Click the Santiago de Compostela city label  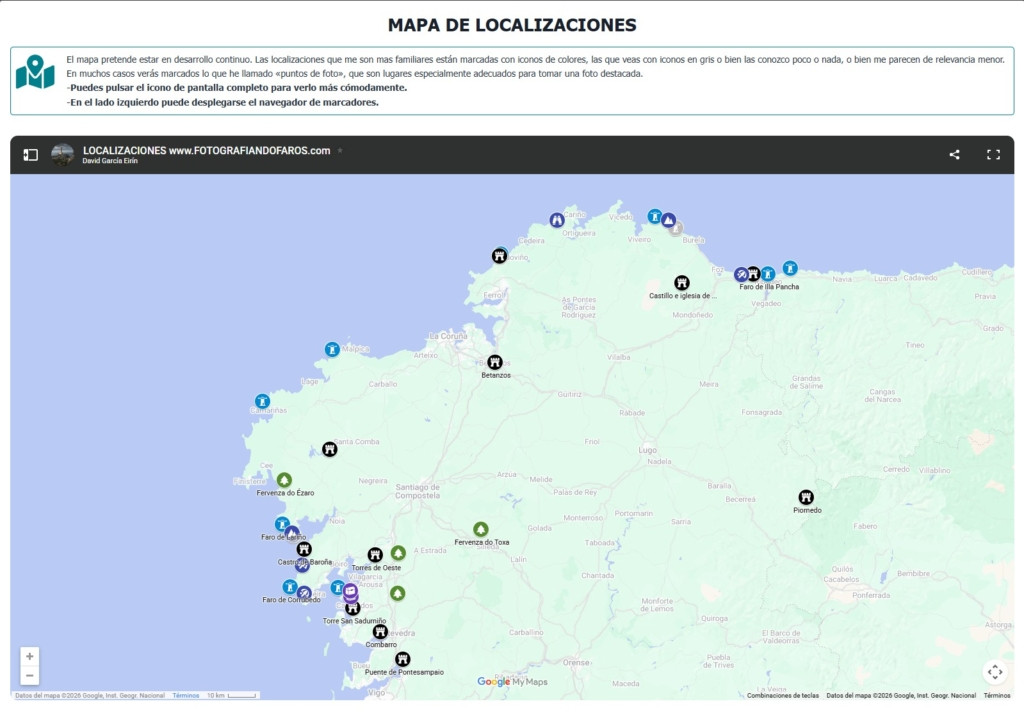(x=417, y=491)
